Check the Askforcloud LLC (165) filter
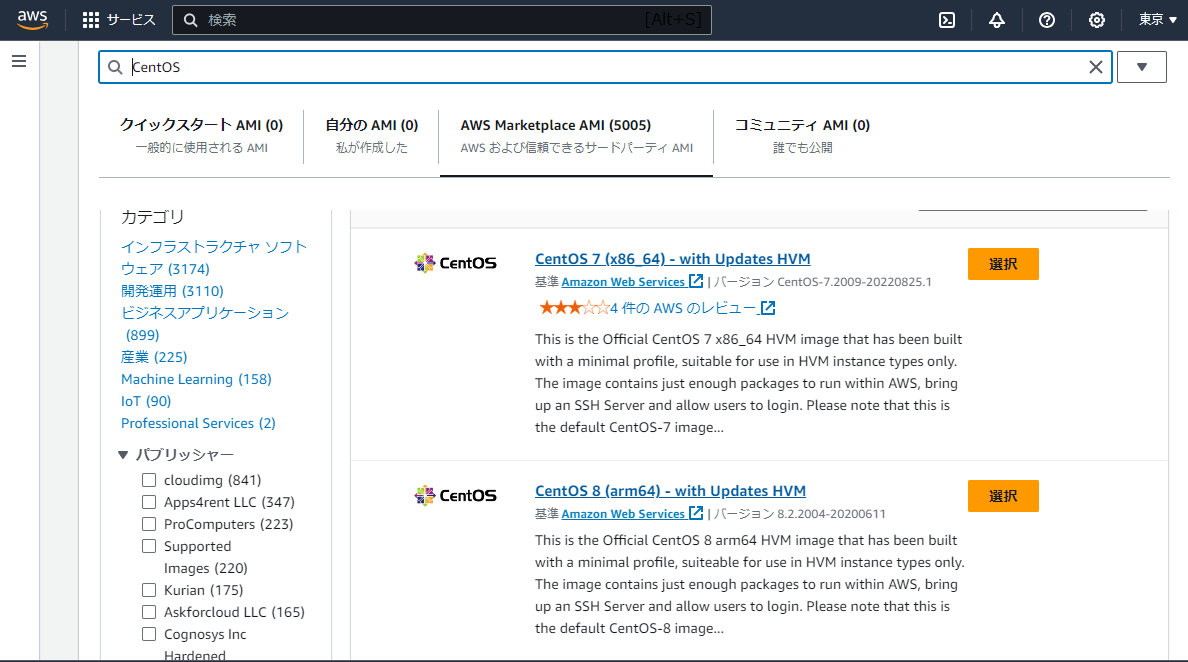This screenshot has width=1188, height=662. pyautogui.click(x=149, y=612)
